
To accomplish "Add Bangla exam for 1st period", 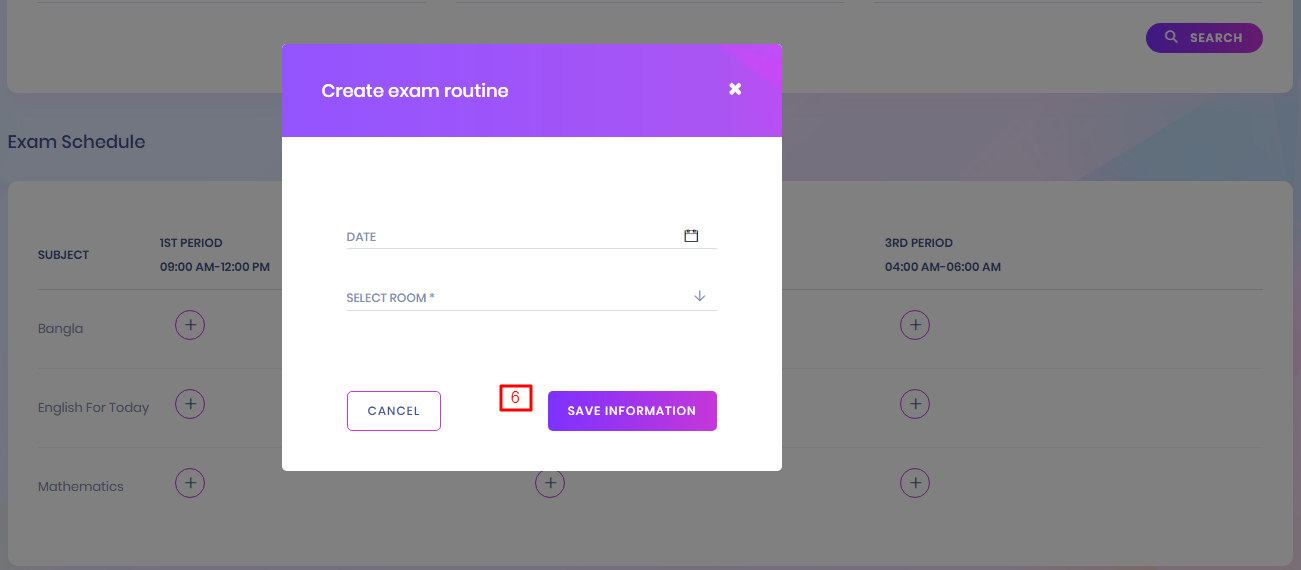I will [x=190, y=325].
